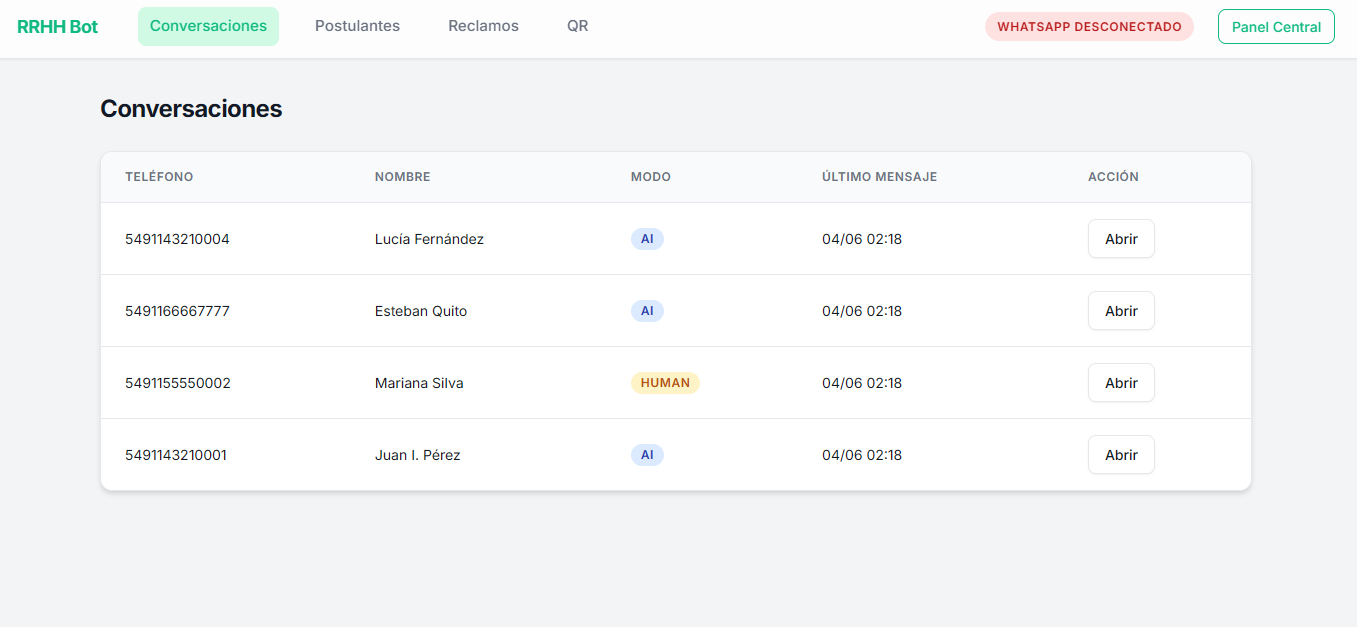Viewport: 1357px width, 627px height.
Task: Click the Conversaciones page heading
Action: pyautogui.click(x=191, y=109)
